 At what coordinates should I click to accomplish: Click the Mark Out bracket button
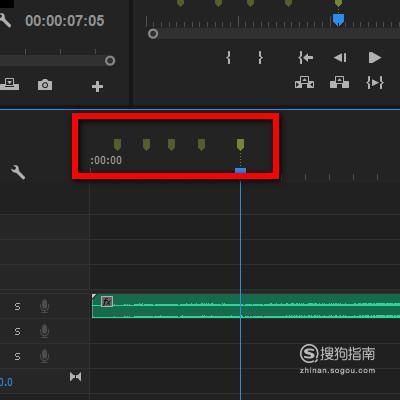tap(260, 58)
